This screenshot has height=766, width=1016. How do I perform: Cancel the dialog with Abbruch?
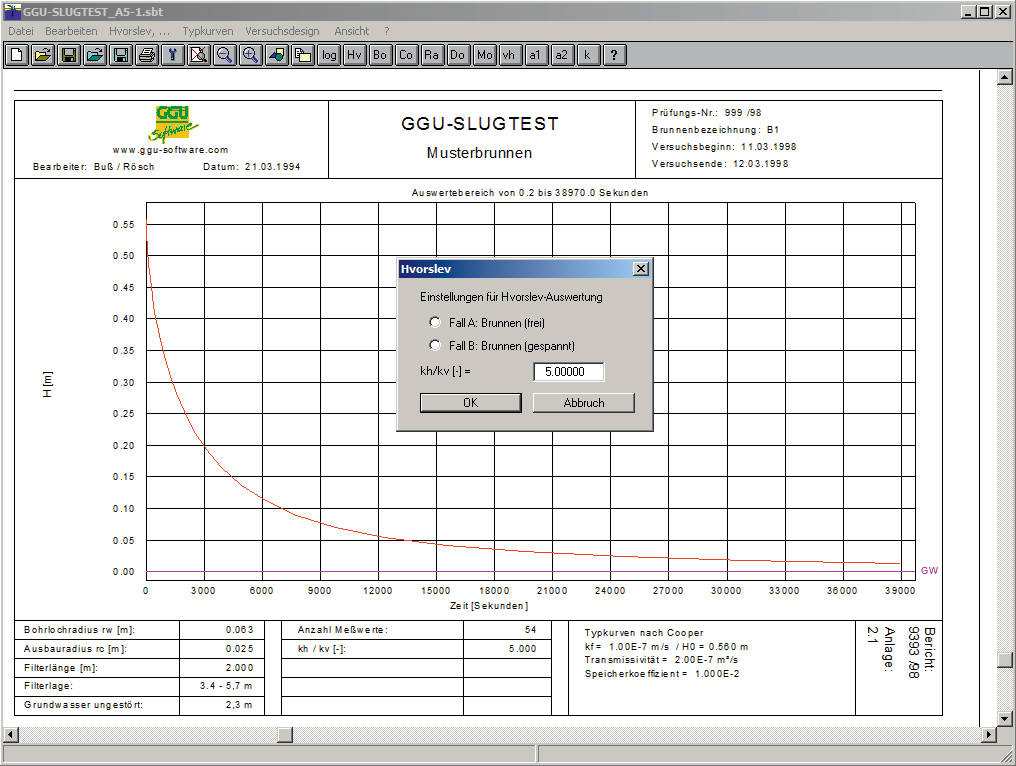(x=583, y=402)
